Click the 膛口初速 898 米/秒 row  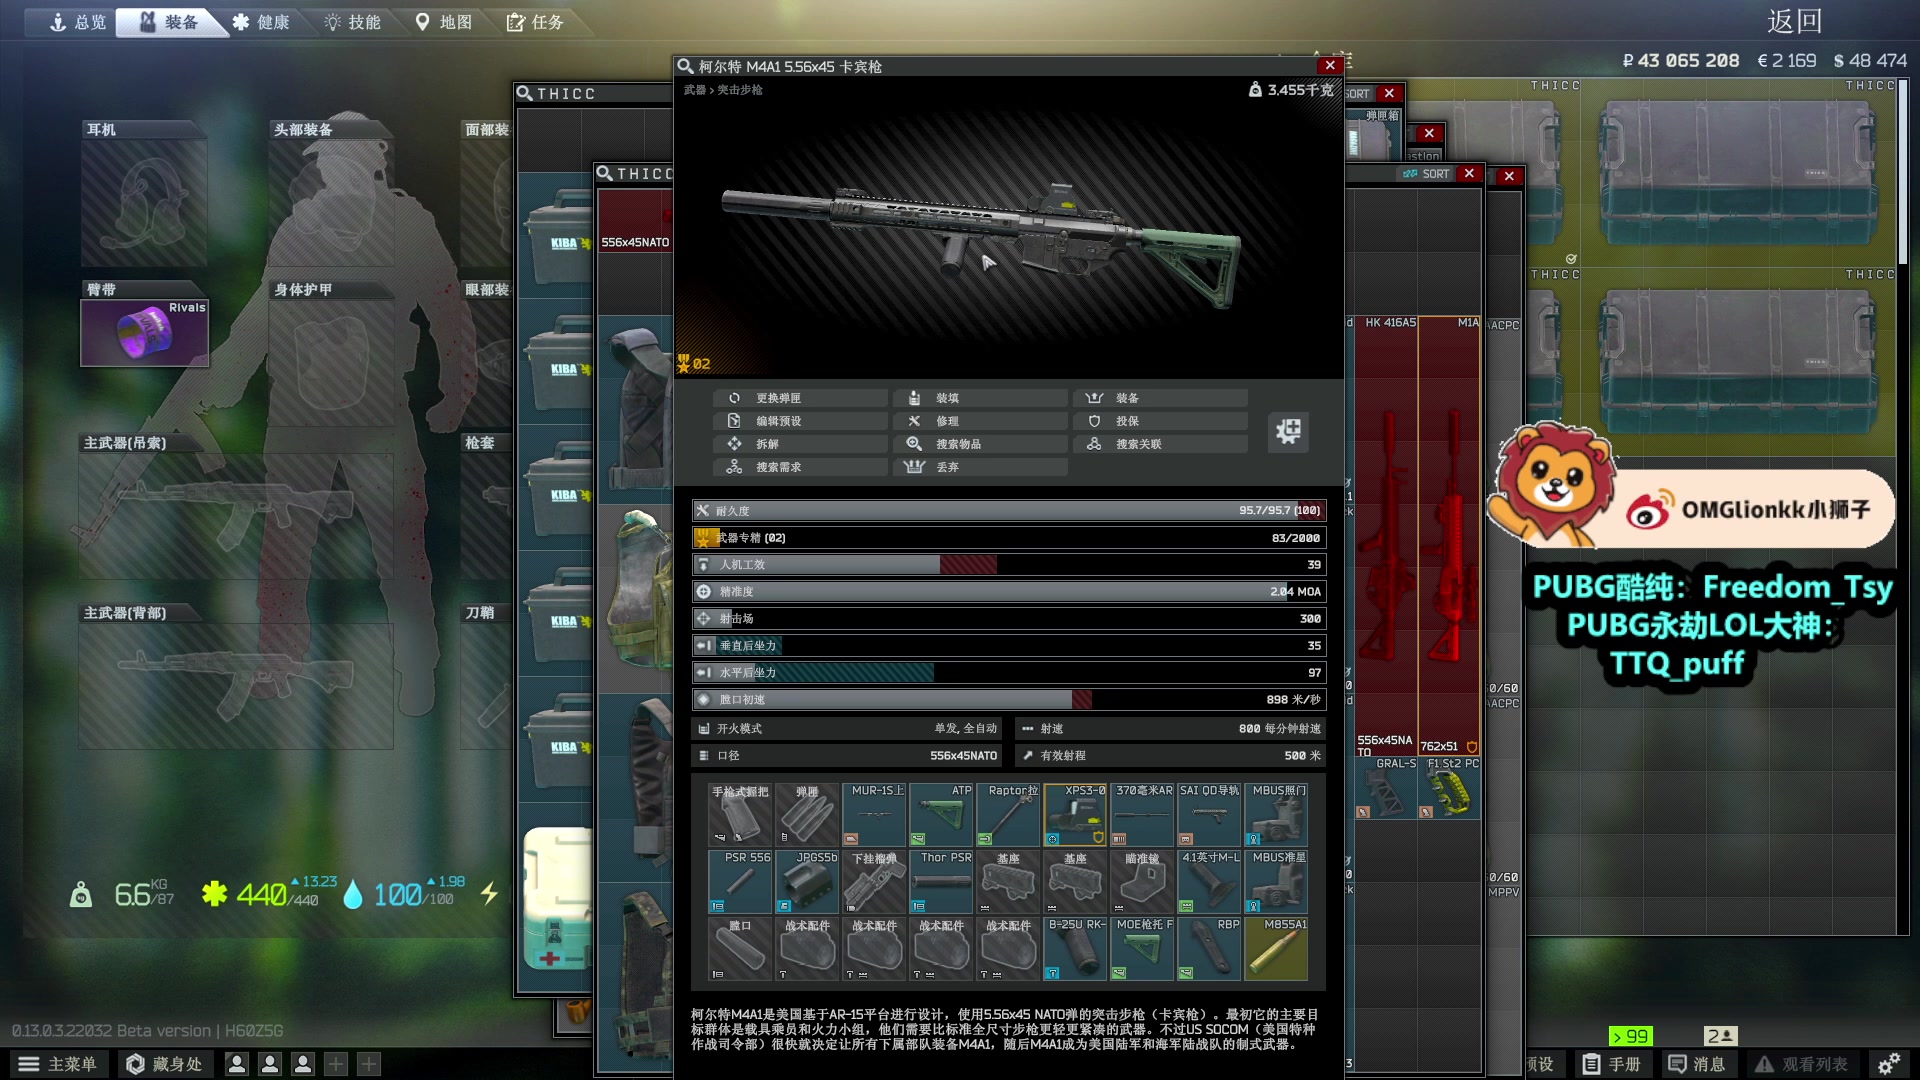(1009, 700)
